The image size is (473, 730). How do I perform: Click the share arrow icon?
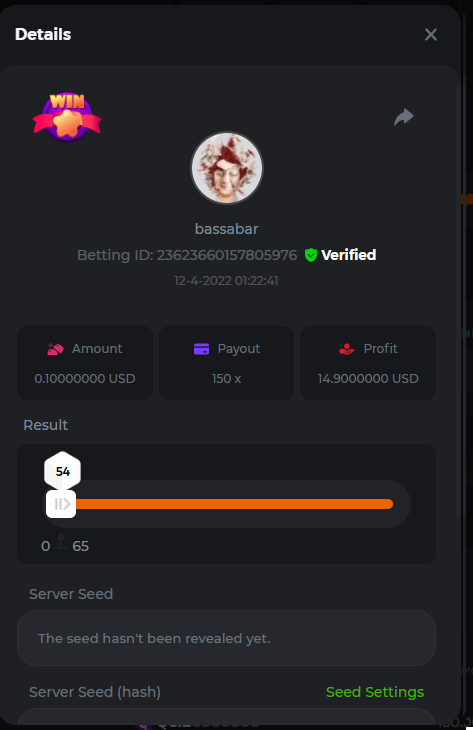[404, 117]
